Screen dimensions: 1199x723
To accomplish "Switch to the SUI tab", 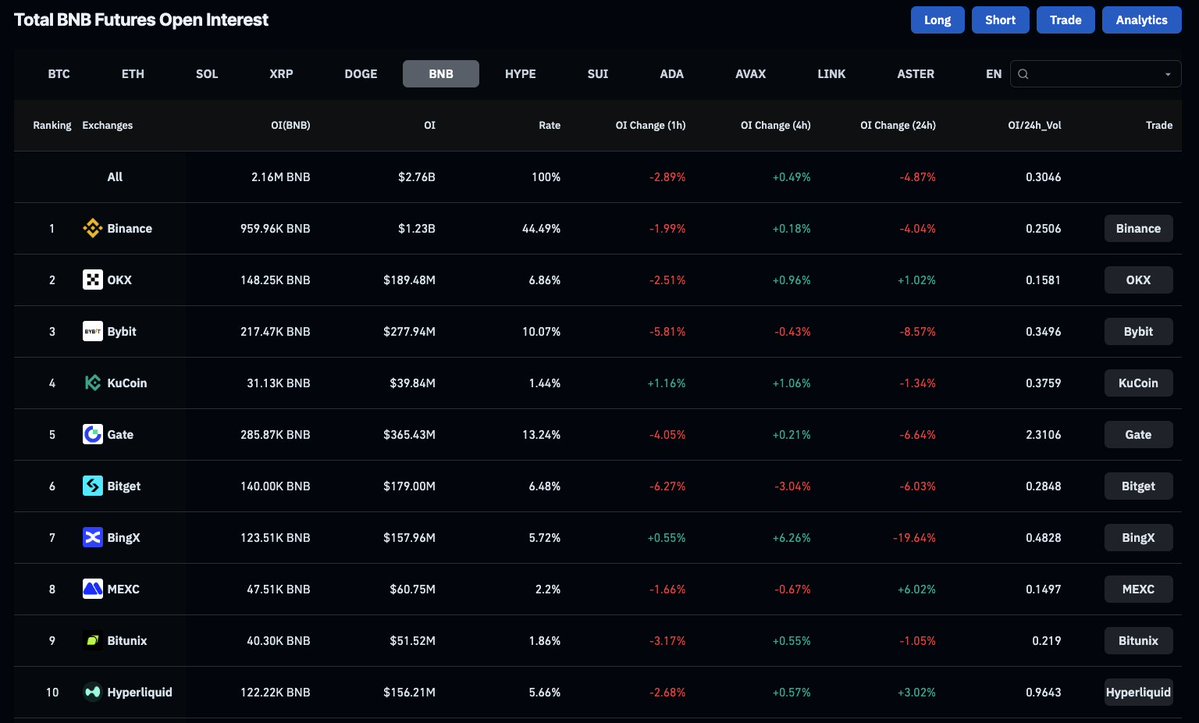I will (x=598, y=74).
